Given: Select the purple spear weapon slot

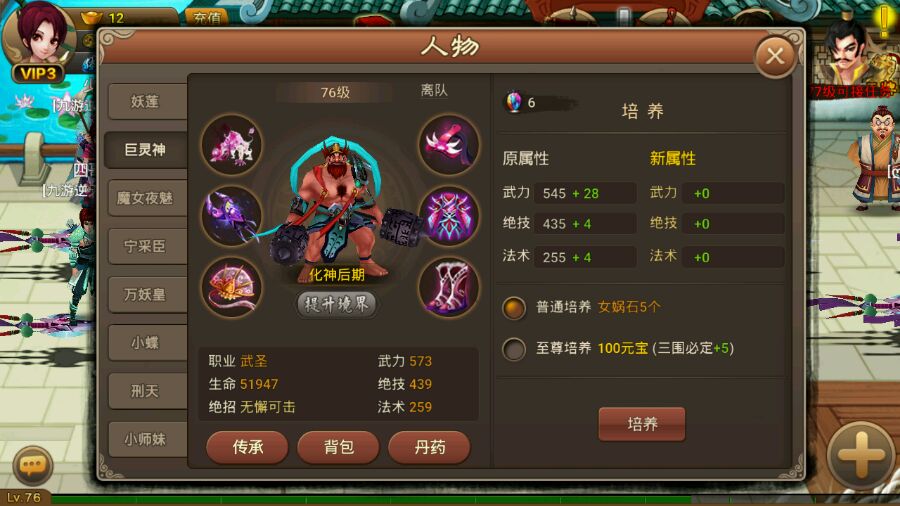Looking at the screenshot, I should point(232,216).
